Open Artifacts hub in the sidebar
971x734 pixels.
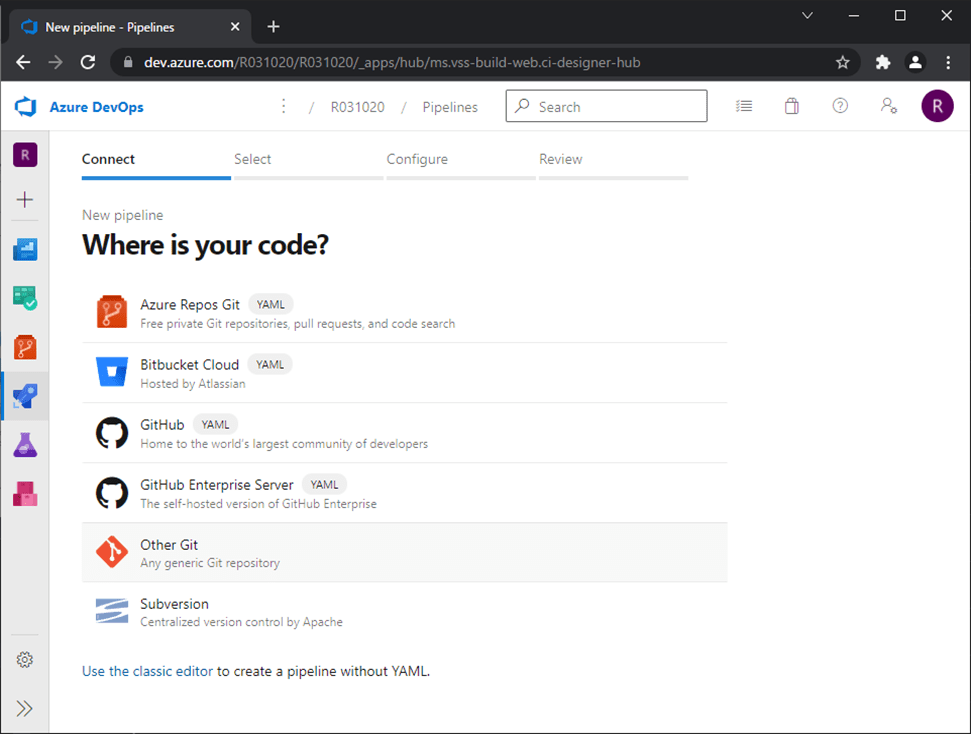[25, 494]
